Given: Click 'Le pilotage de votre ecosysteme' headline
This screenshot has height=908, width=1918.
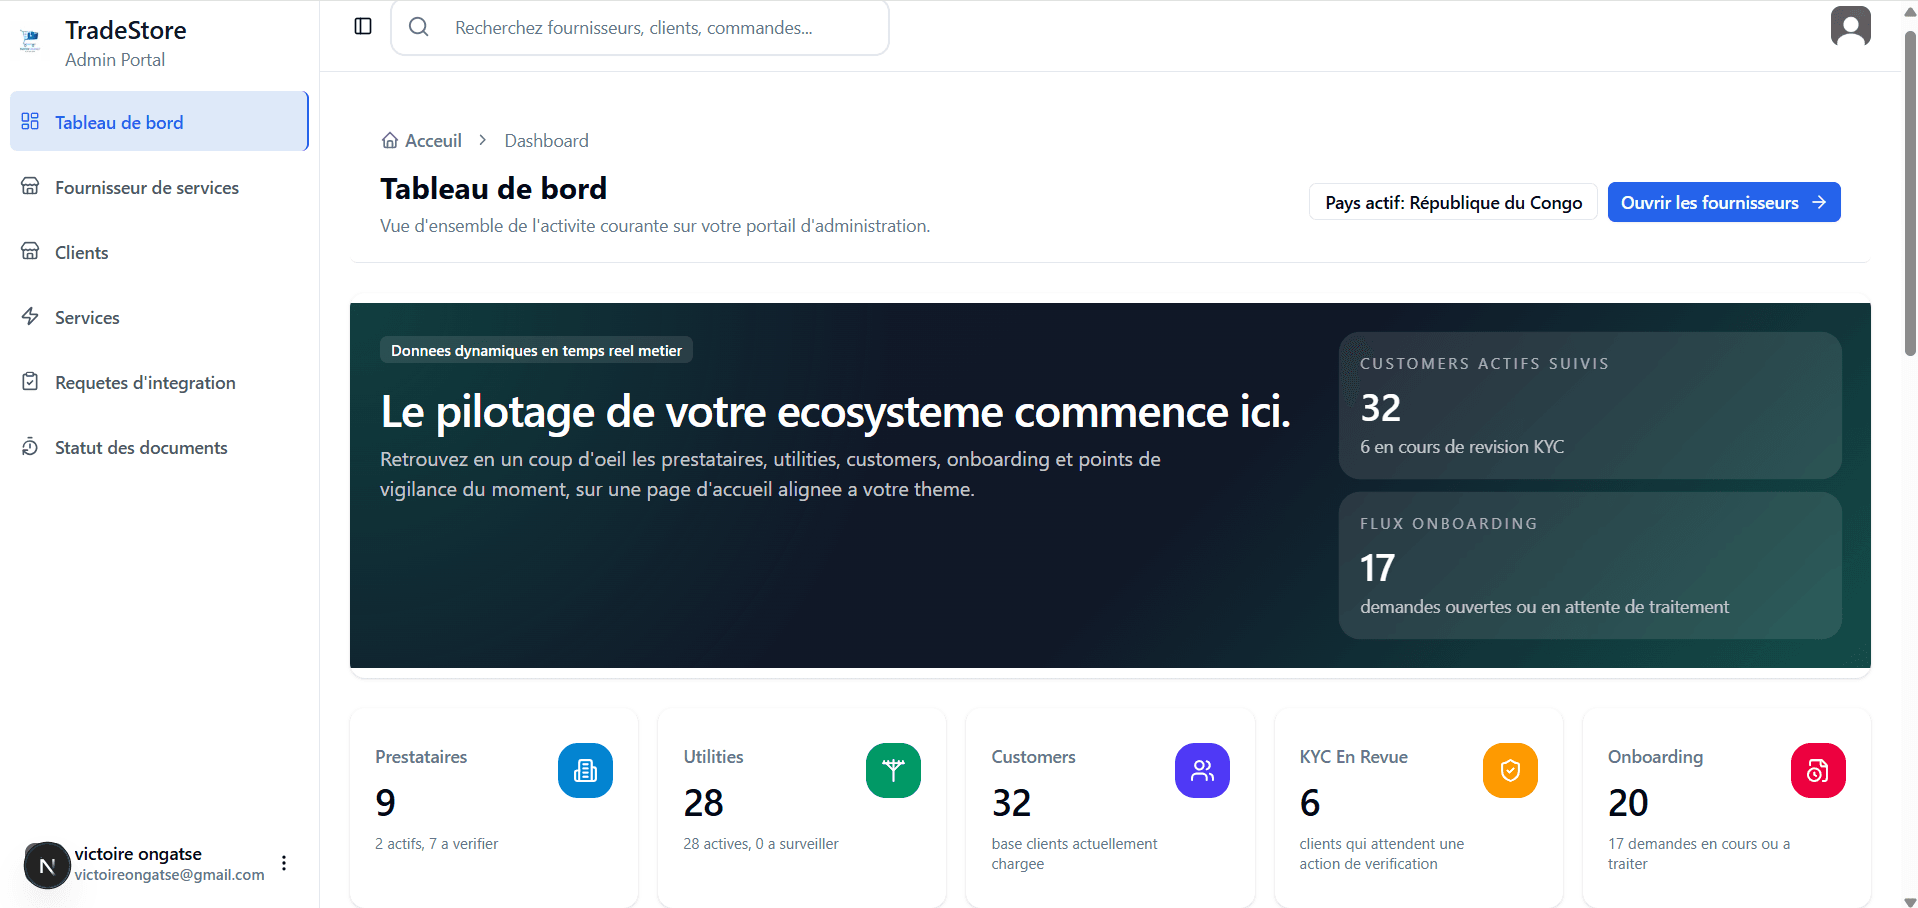Looking at the screenshot, I should tap(835, 412).
